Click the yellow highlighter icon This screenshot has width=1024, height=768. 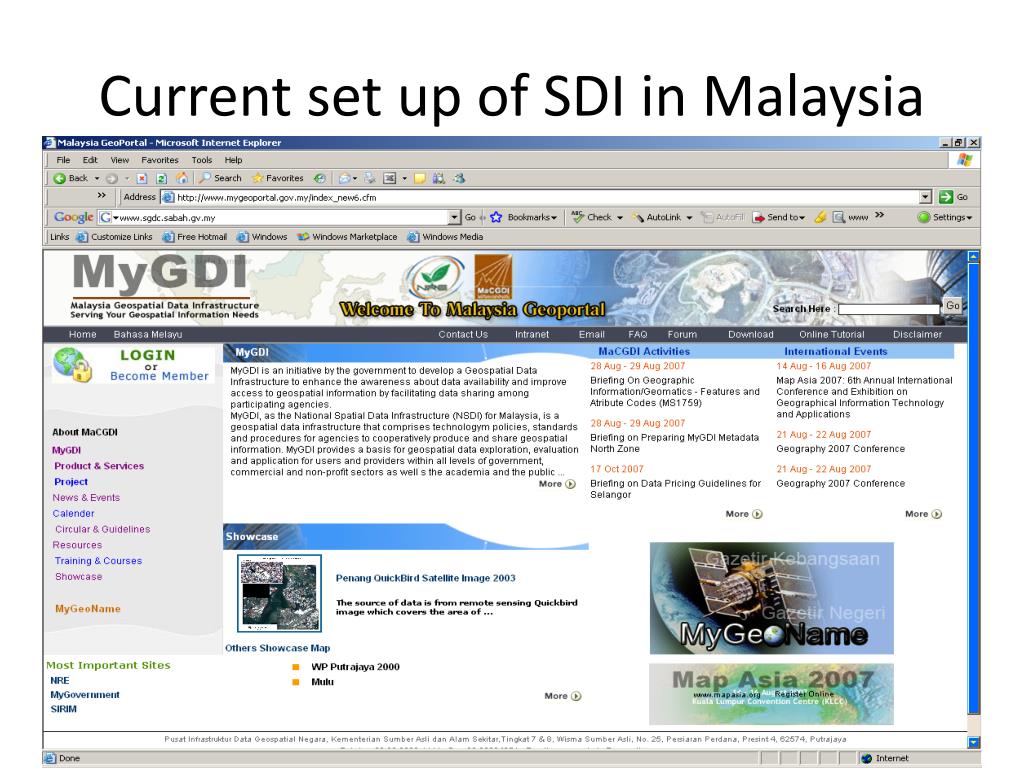(x=820, y=217)
